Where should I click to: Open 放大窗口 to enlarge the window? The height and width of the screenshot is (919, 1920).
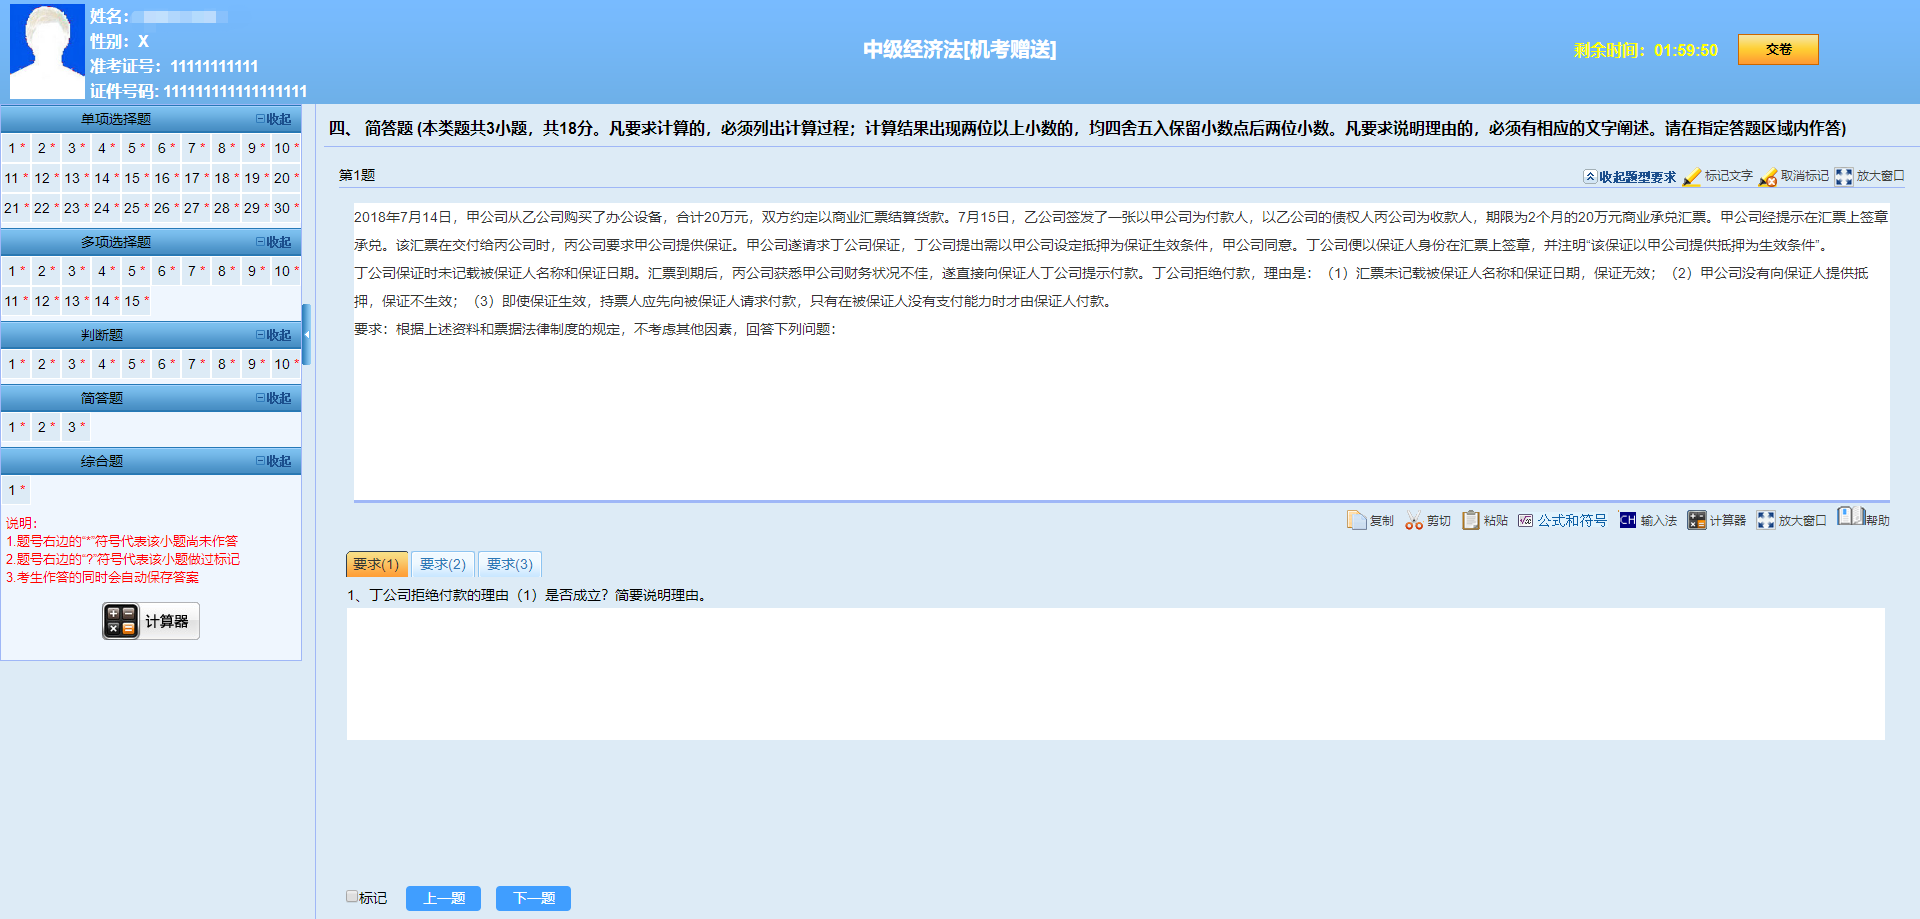(x=1872, y=177)
